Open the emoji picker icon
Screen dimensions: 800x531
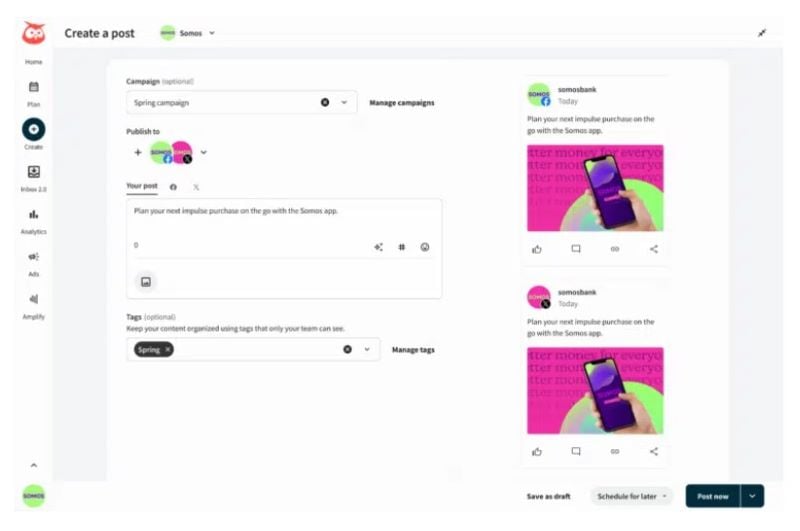[x=424, y=247]
